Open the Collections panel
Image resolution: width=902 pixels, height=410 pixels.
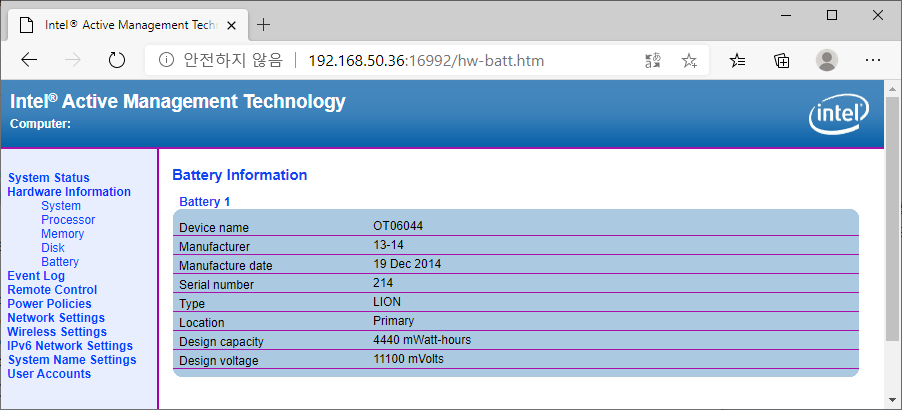click(781, 60)
